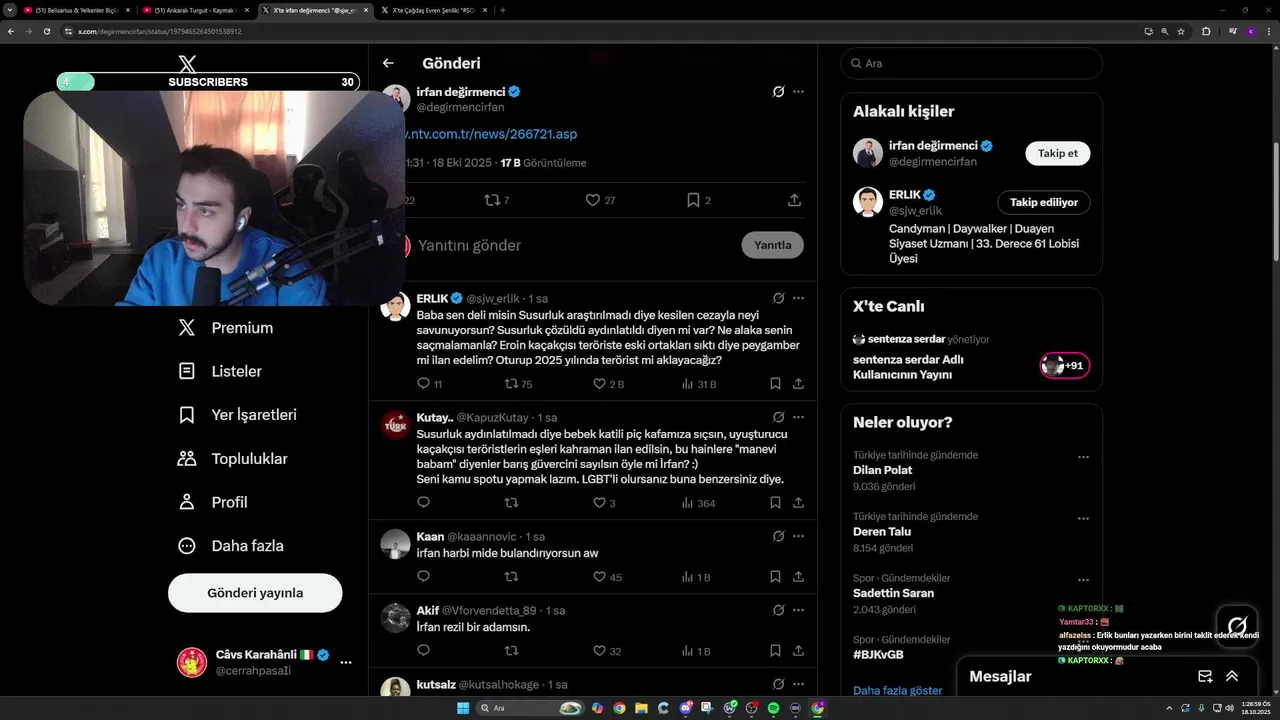Open more options on kutsalz's reply
Image resolution: width=1280 pixels, height=720 pixels.
pyautogui.click(x=798, y=684)
